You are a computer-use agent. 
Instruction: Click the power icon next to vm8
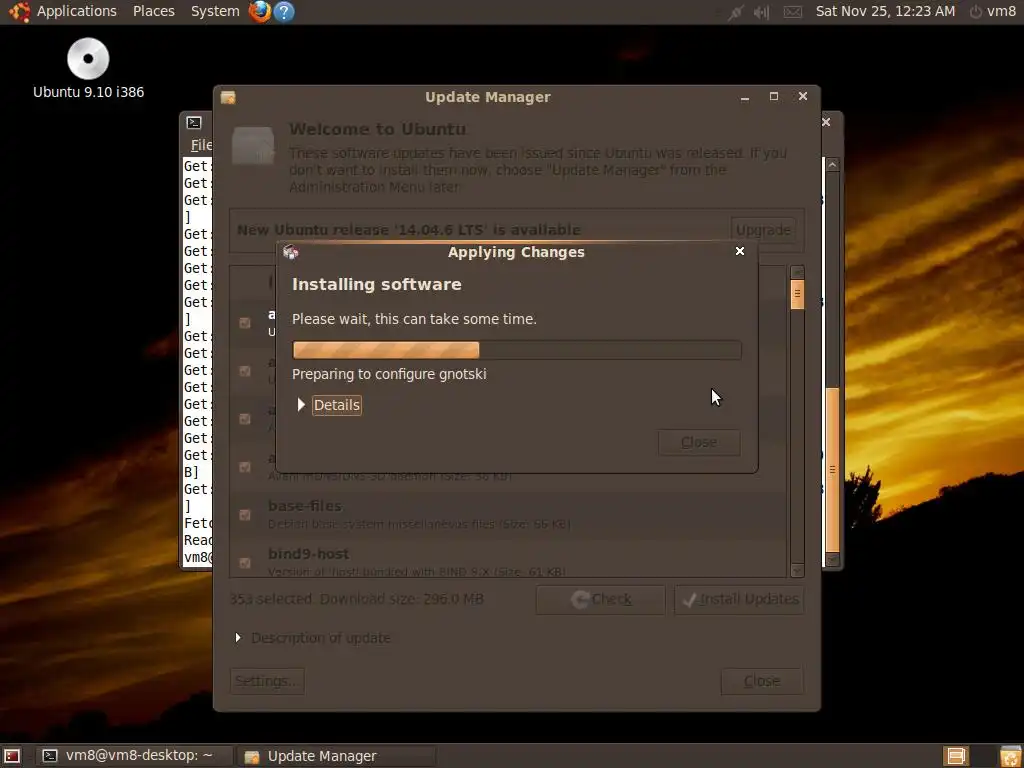(x=976, y=12)
